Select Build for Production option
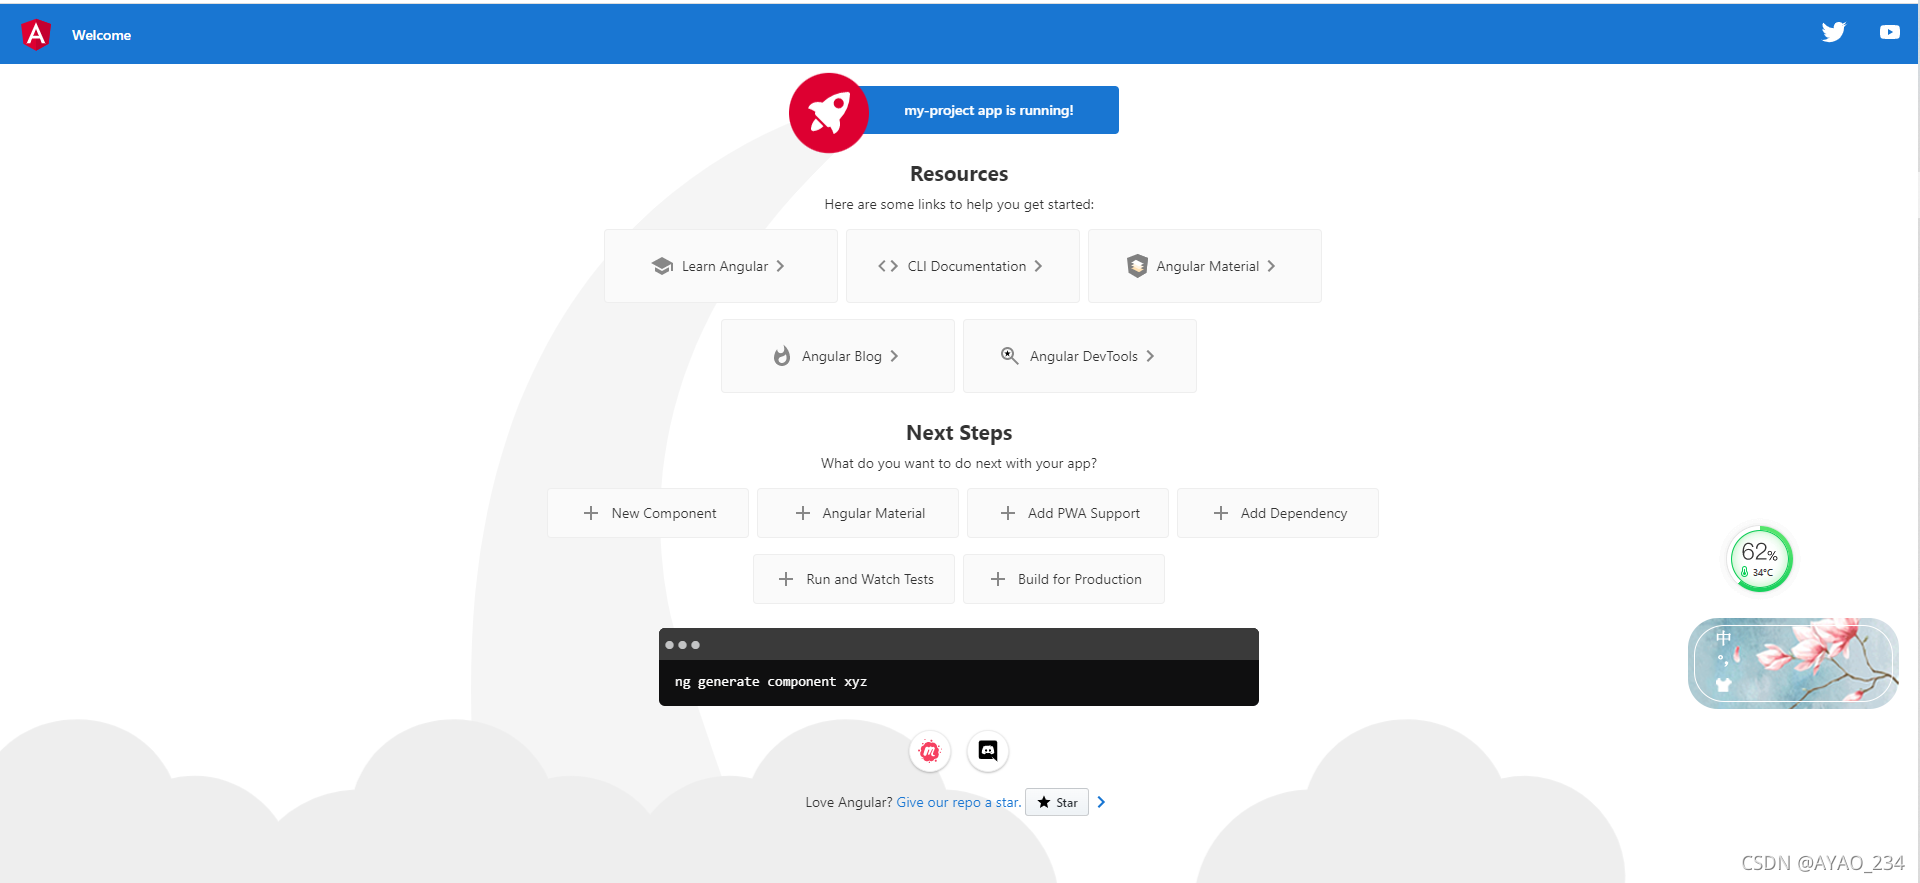 pyautogui.click(x=1064, y=579)
